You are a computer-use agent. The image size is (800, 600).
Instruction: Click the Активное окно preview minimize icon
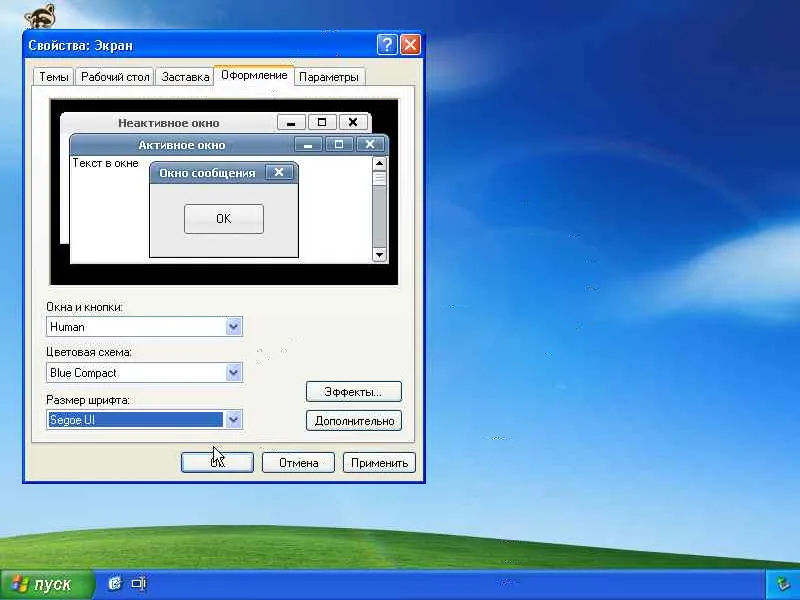[308, 145]
